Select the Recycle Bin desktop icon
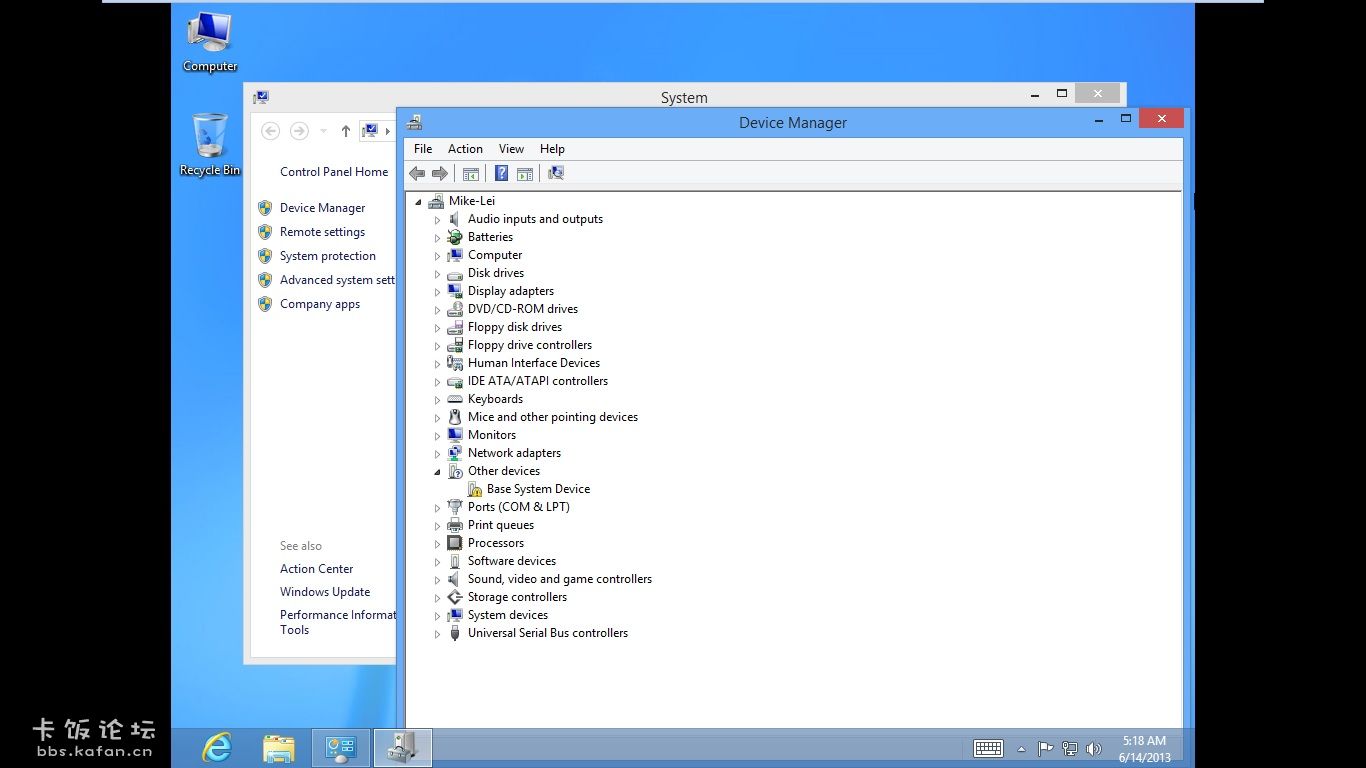Screen dimensions: 1366x768 [210, 144]
